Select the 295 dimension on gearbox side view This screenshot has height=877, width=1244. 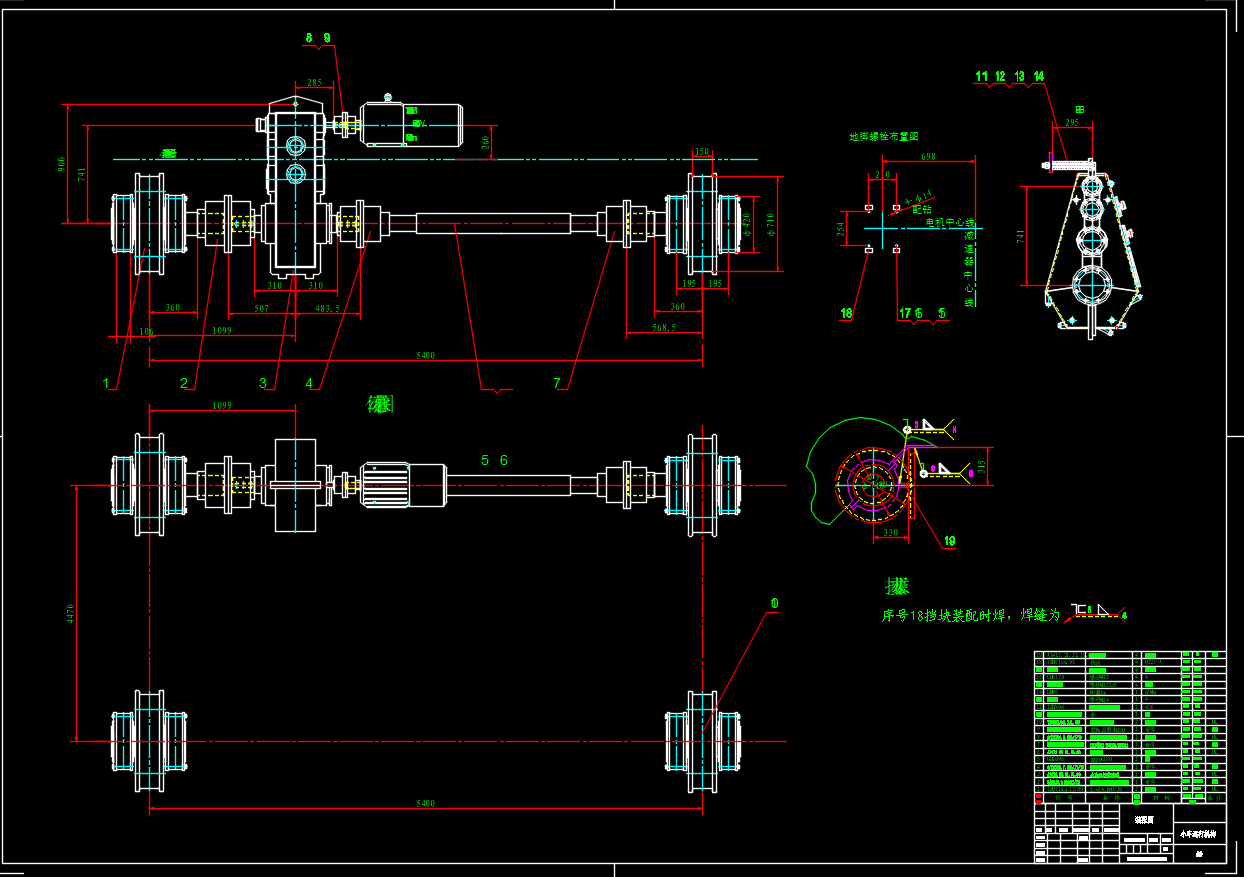1071,122
